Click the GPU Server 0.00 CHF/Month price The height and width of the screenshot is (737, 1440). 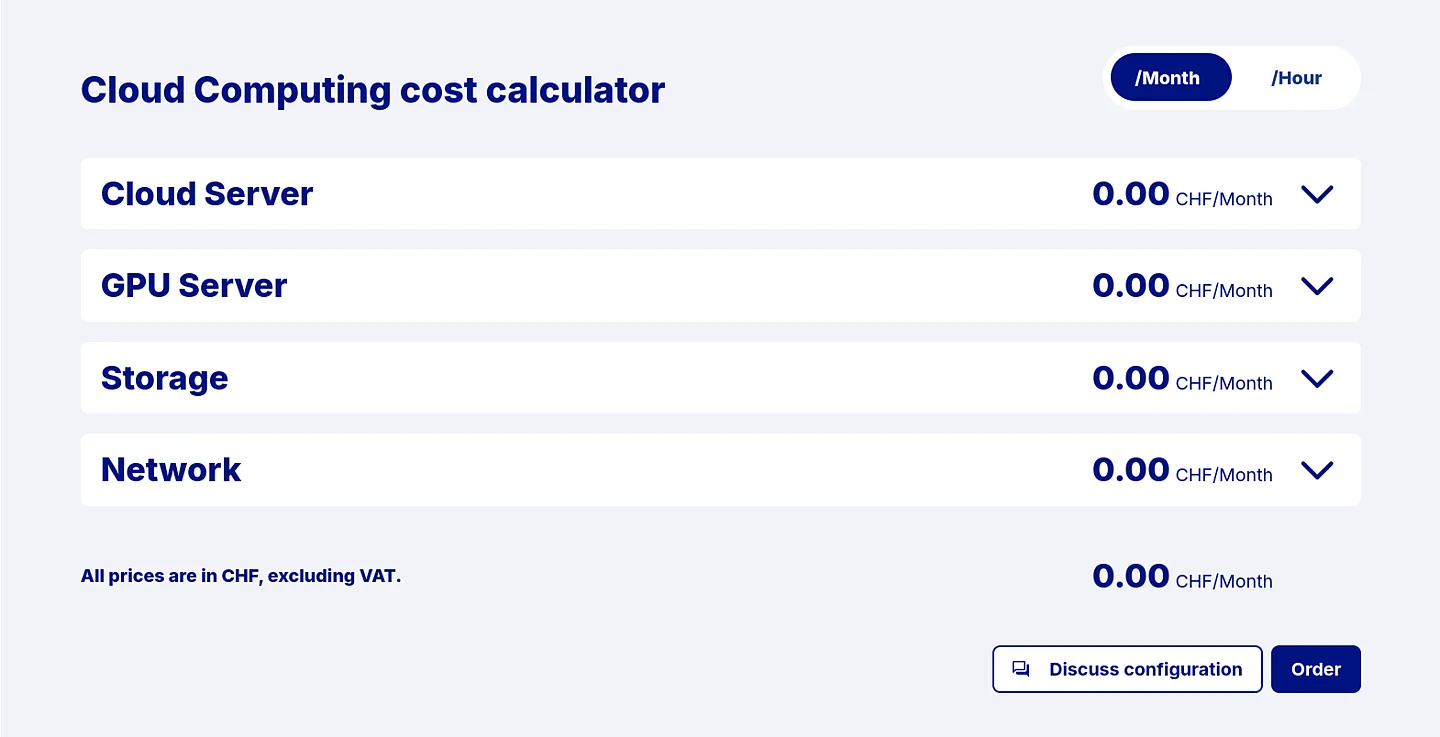click(1182, 286)
